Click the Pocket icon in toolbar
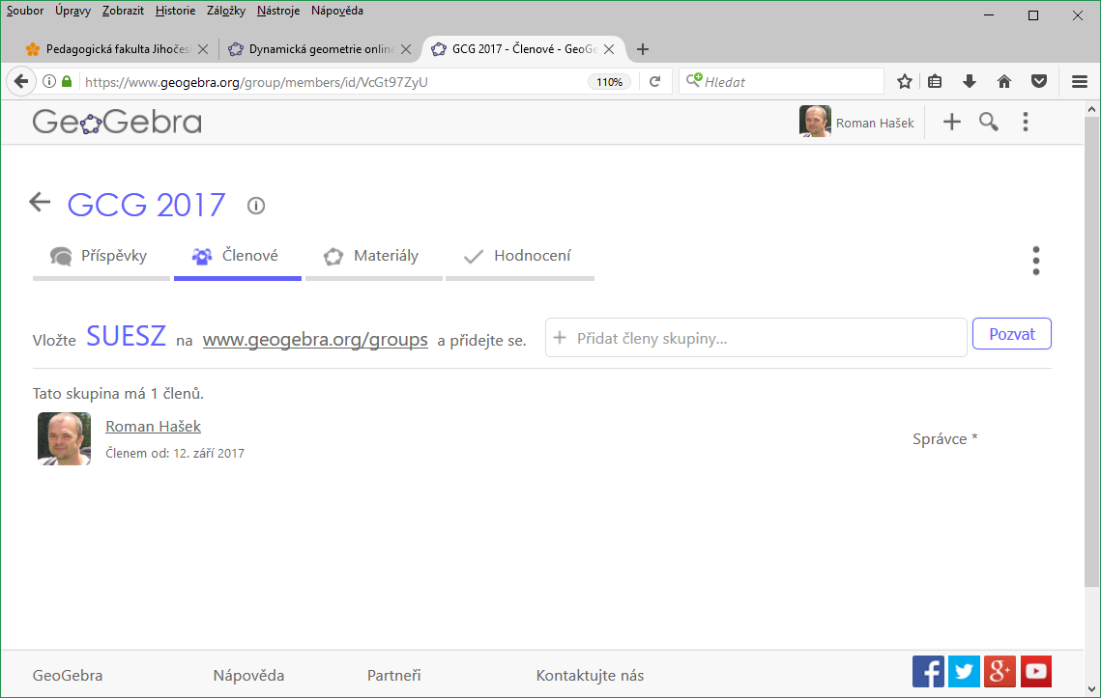The image size is (1101, 698). tap(1039, 81)
